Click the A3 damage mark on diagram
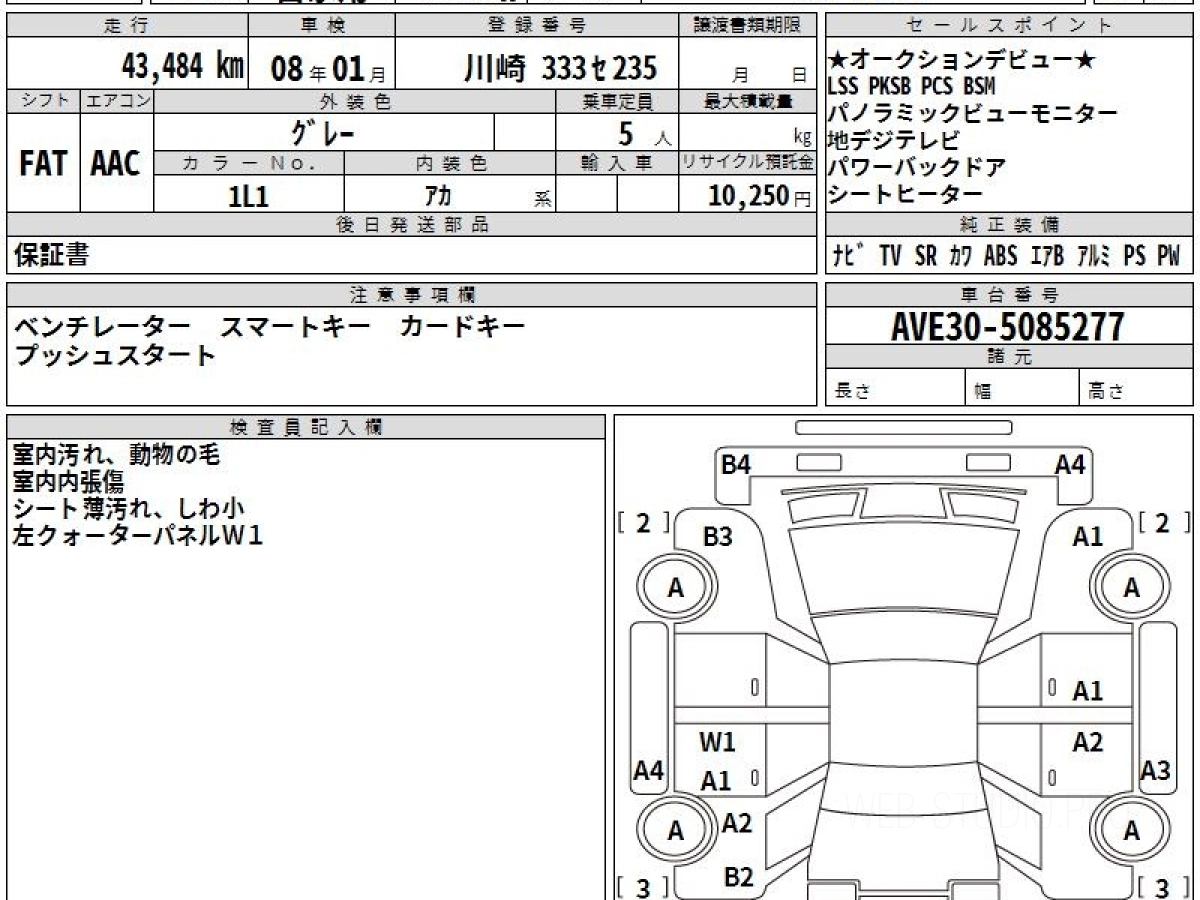1200x900 pixels. (x=1155, y=770)
